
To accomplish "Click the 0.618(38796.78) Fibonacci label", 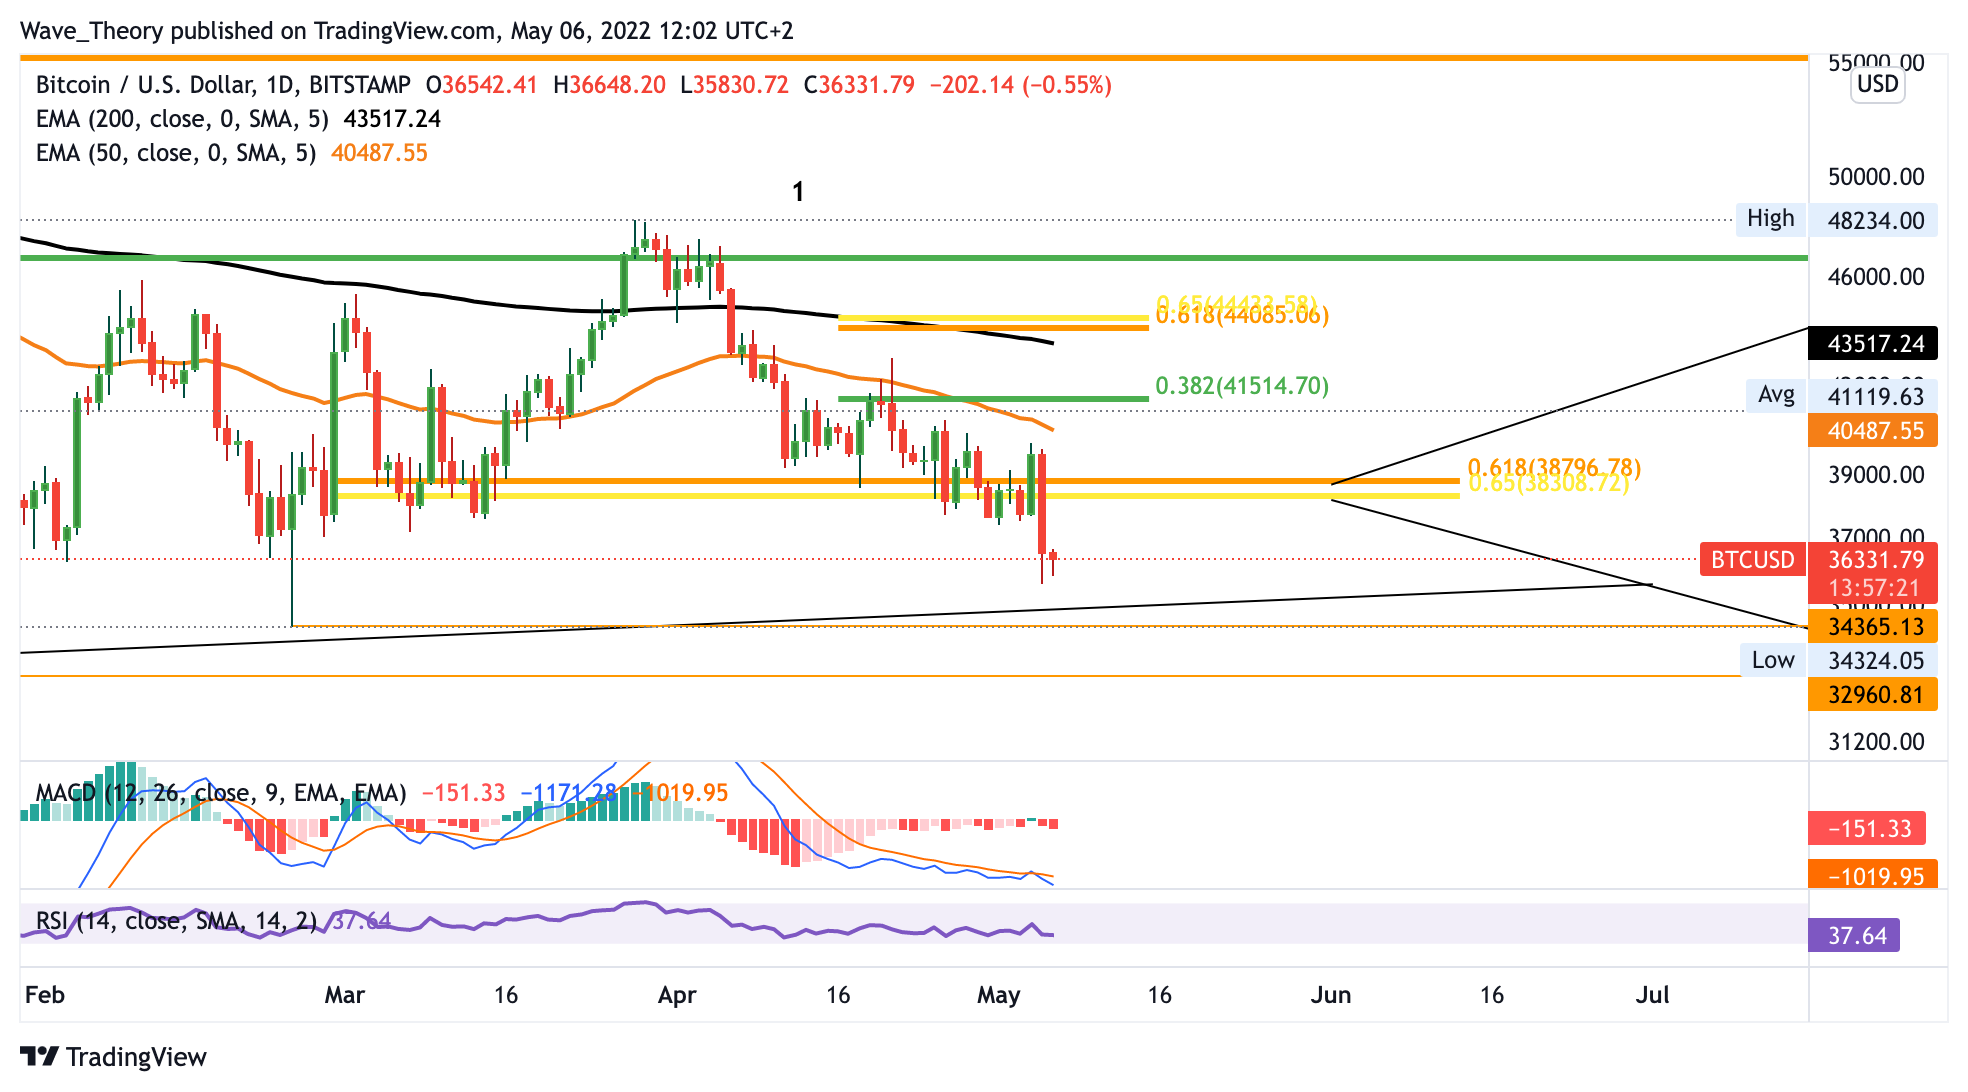I will 1553,466.
